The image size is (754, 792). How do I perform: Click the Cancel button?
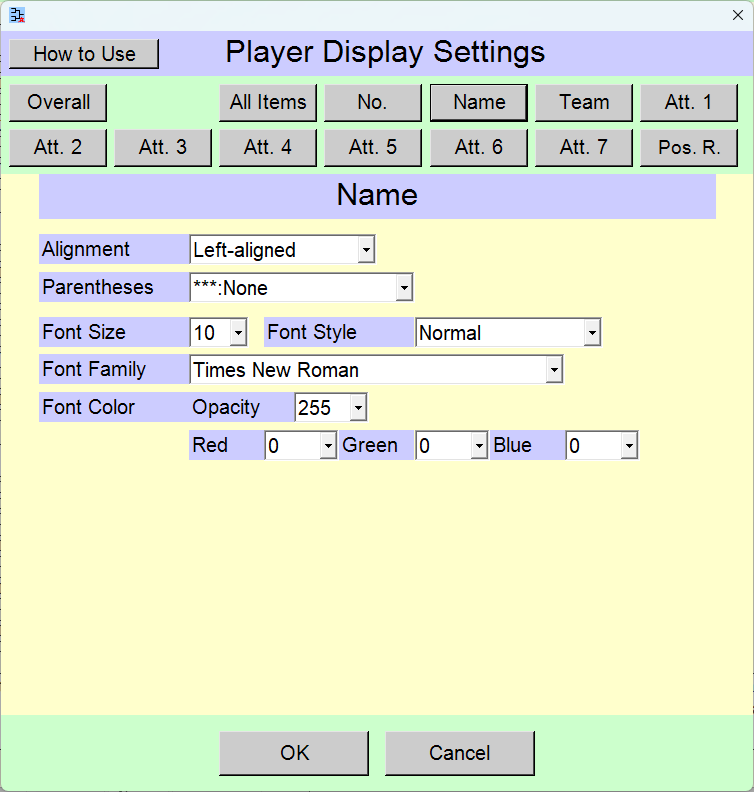[x=460, y=753]
